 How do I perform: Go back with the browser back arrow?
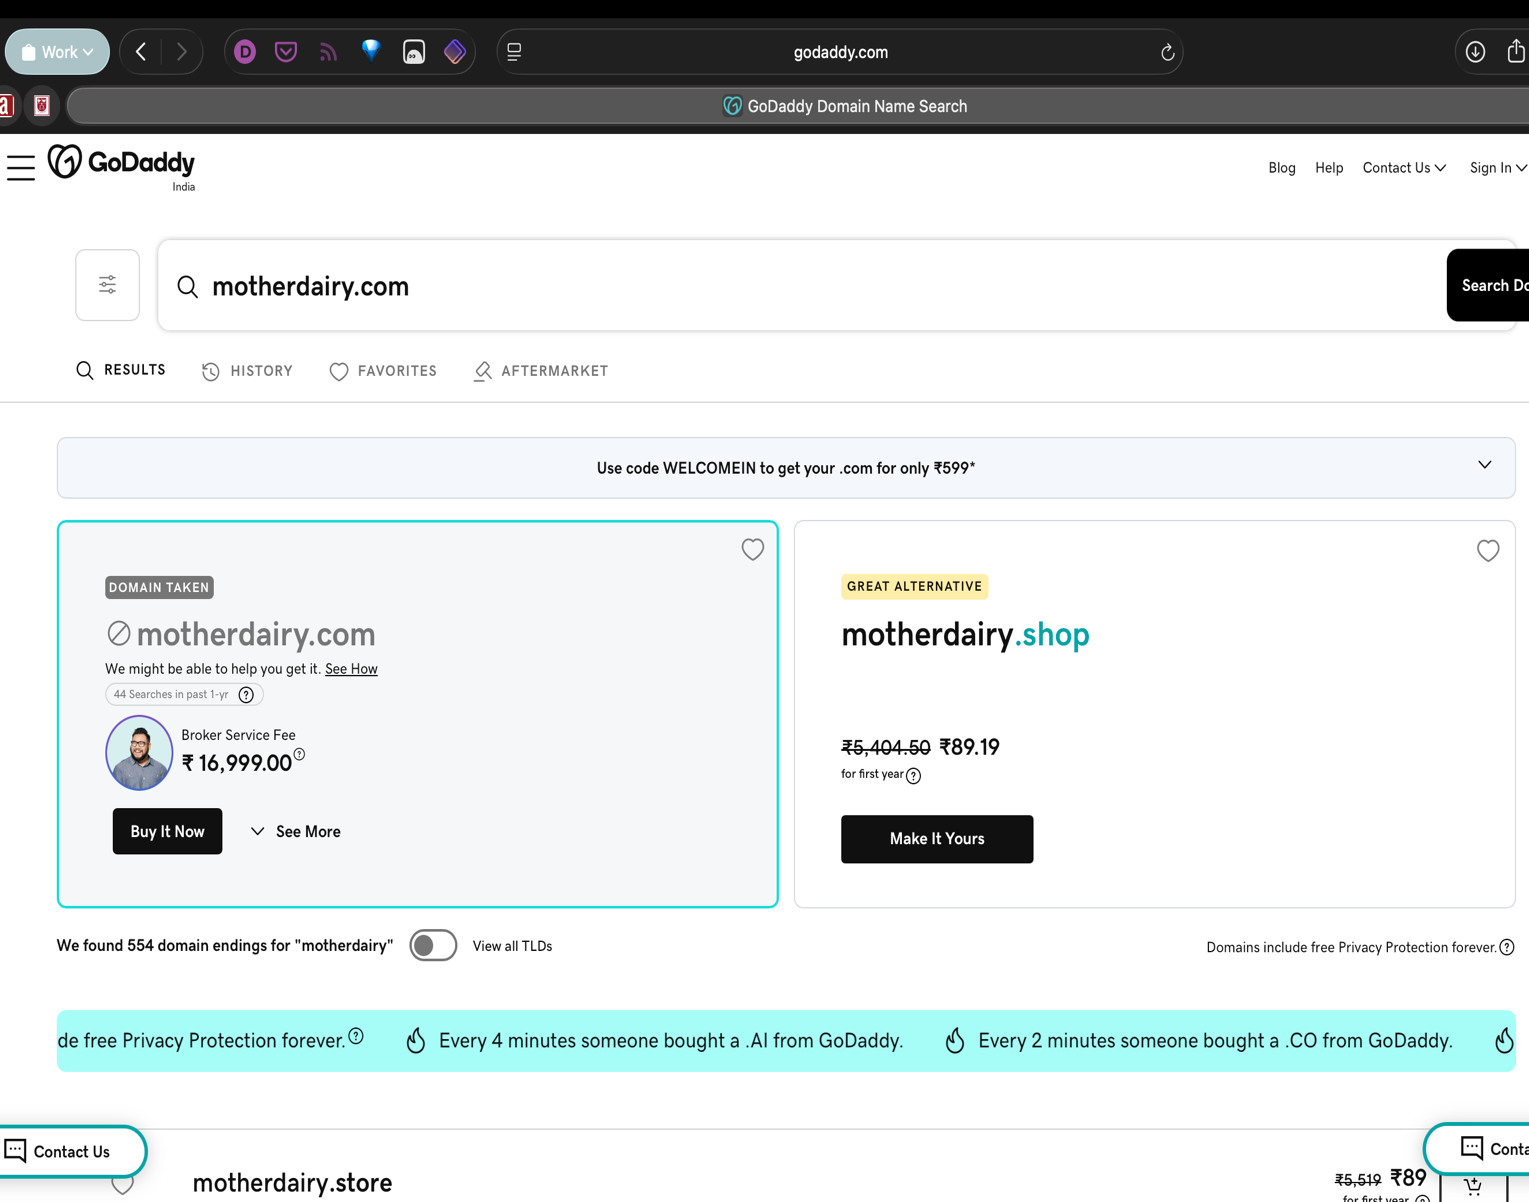point(141,52)
